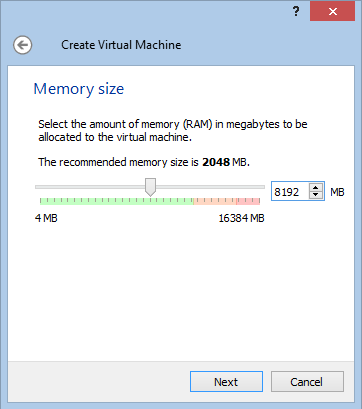The image size is (362, 409).
Task: Focus the 8192 memory value field
Action: click(x=291, y=192)
